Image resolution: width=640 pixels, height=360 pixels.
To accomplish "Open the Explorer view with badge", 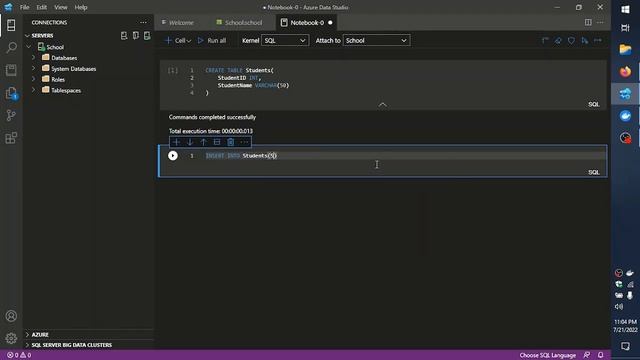I will coord(11,93).
